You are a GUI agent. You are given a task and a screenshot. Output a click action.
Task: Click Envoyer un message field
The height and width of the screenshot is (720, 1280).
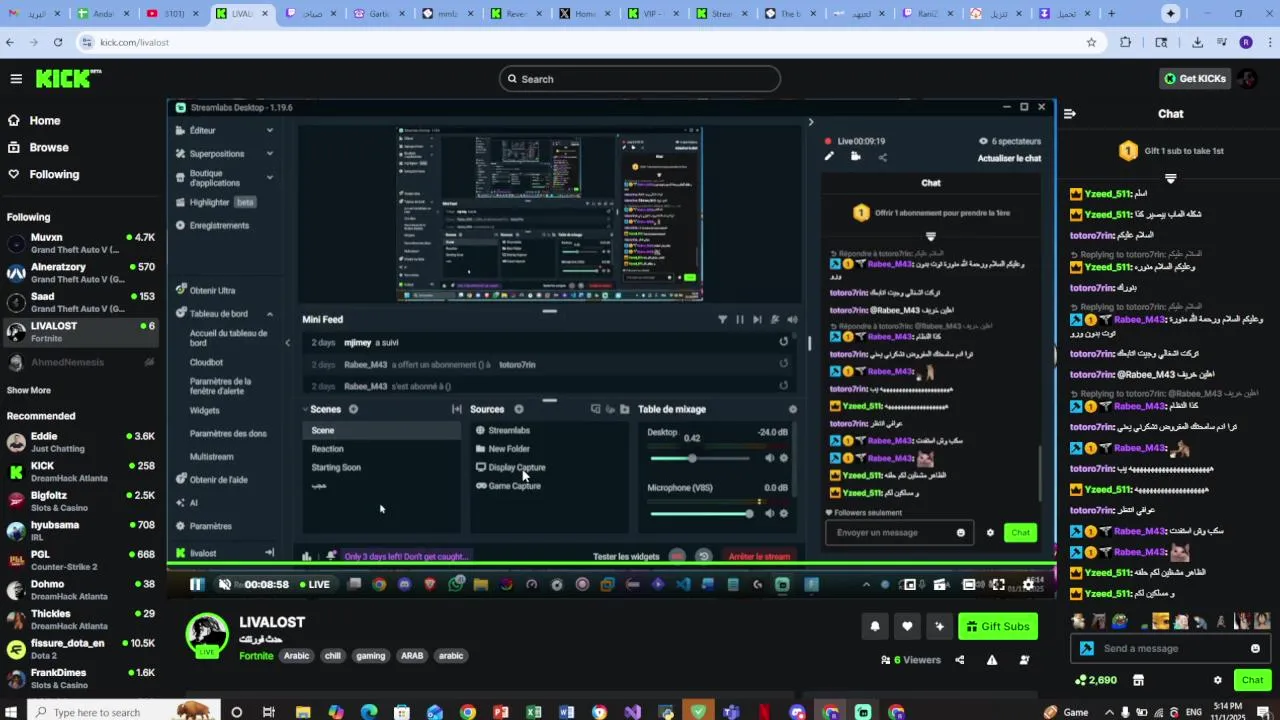click(x=897, y=532)
